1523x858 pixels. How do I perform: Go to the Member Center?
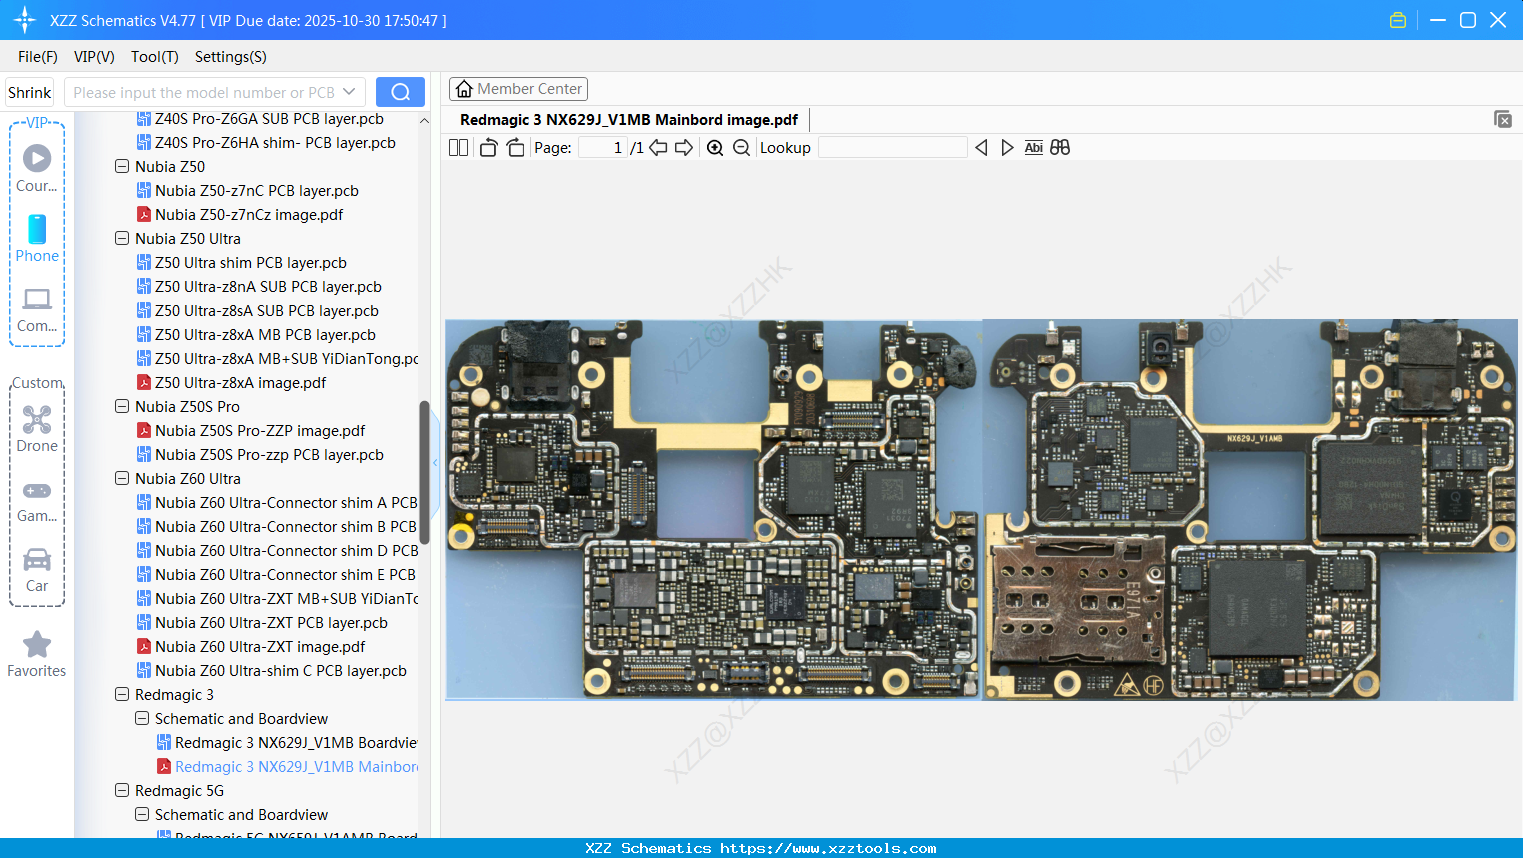click(x=518, y=88)
